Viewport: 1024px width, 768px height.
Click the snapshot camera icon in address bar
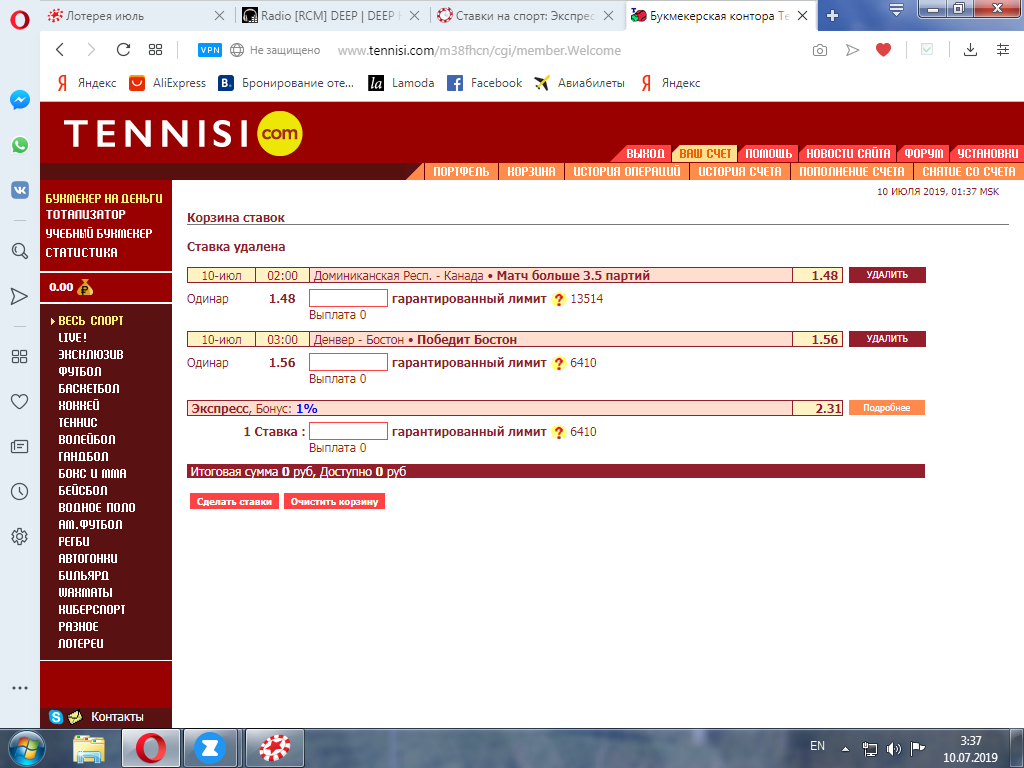pyautogui.click(x=820, y=50)
